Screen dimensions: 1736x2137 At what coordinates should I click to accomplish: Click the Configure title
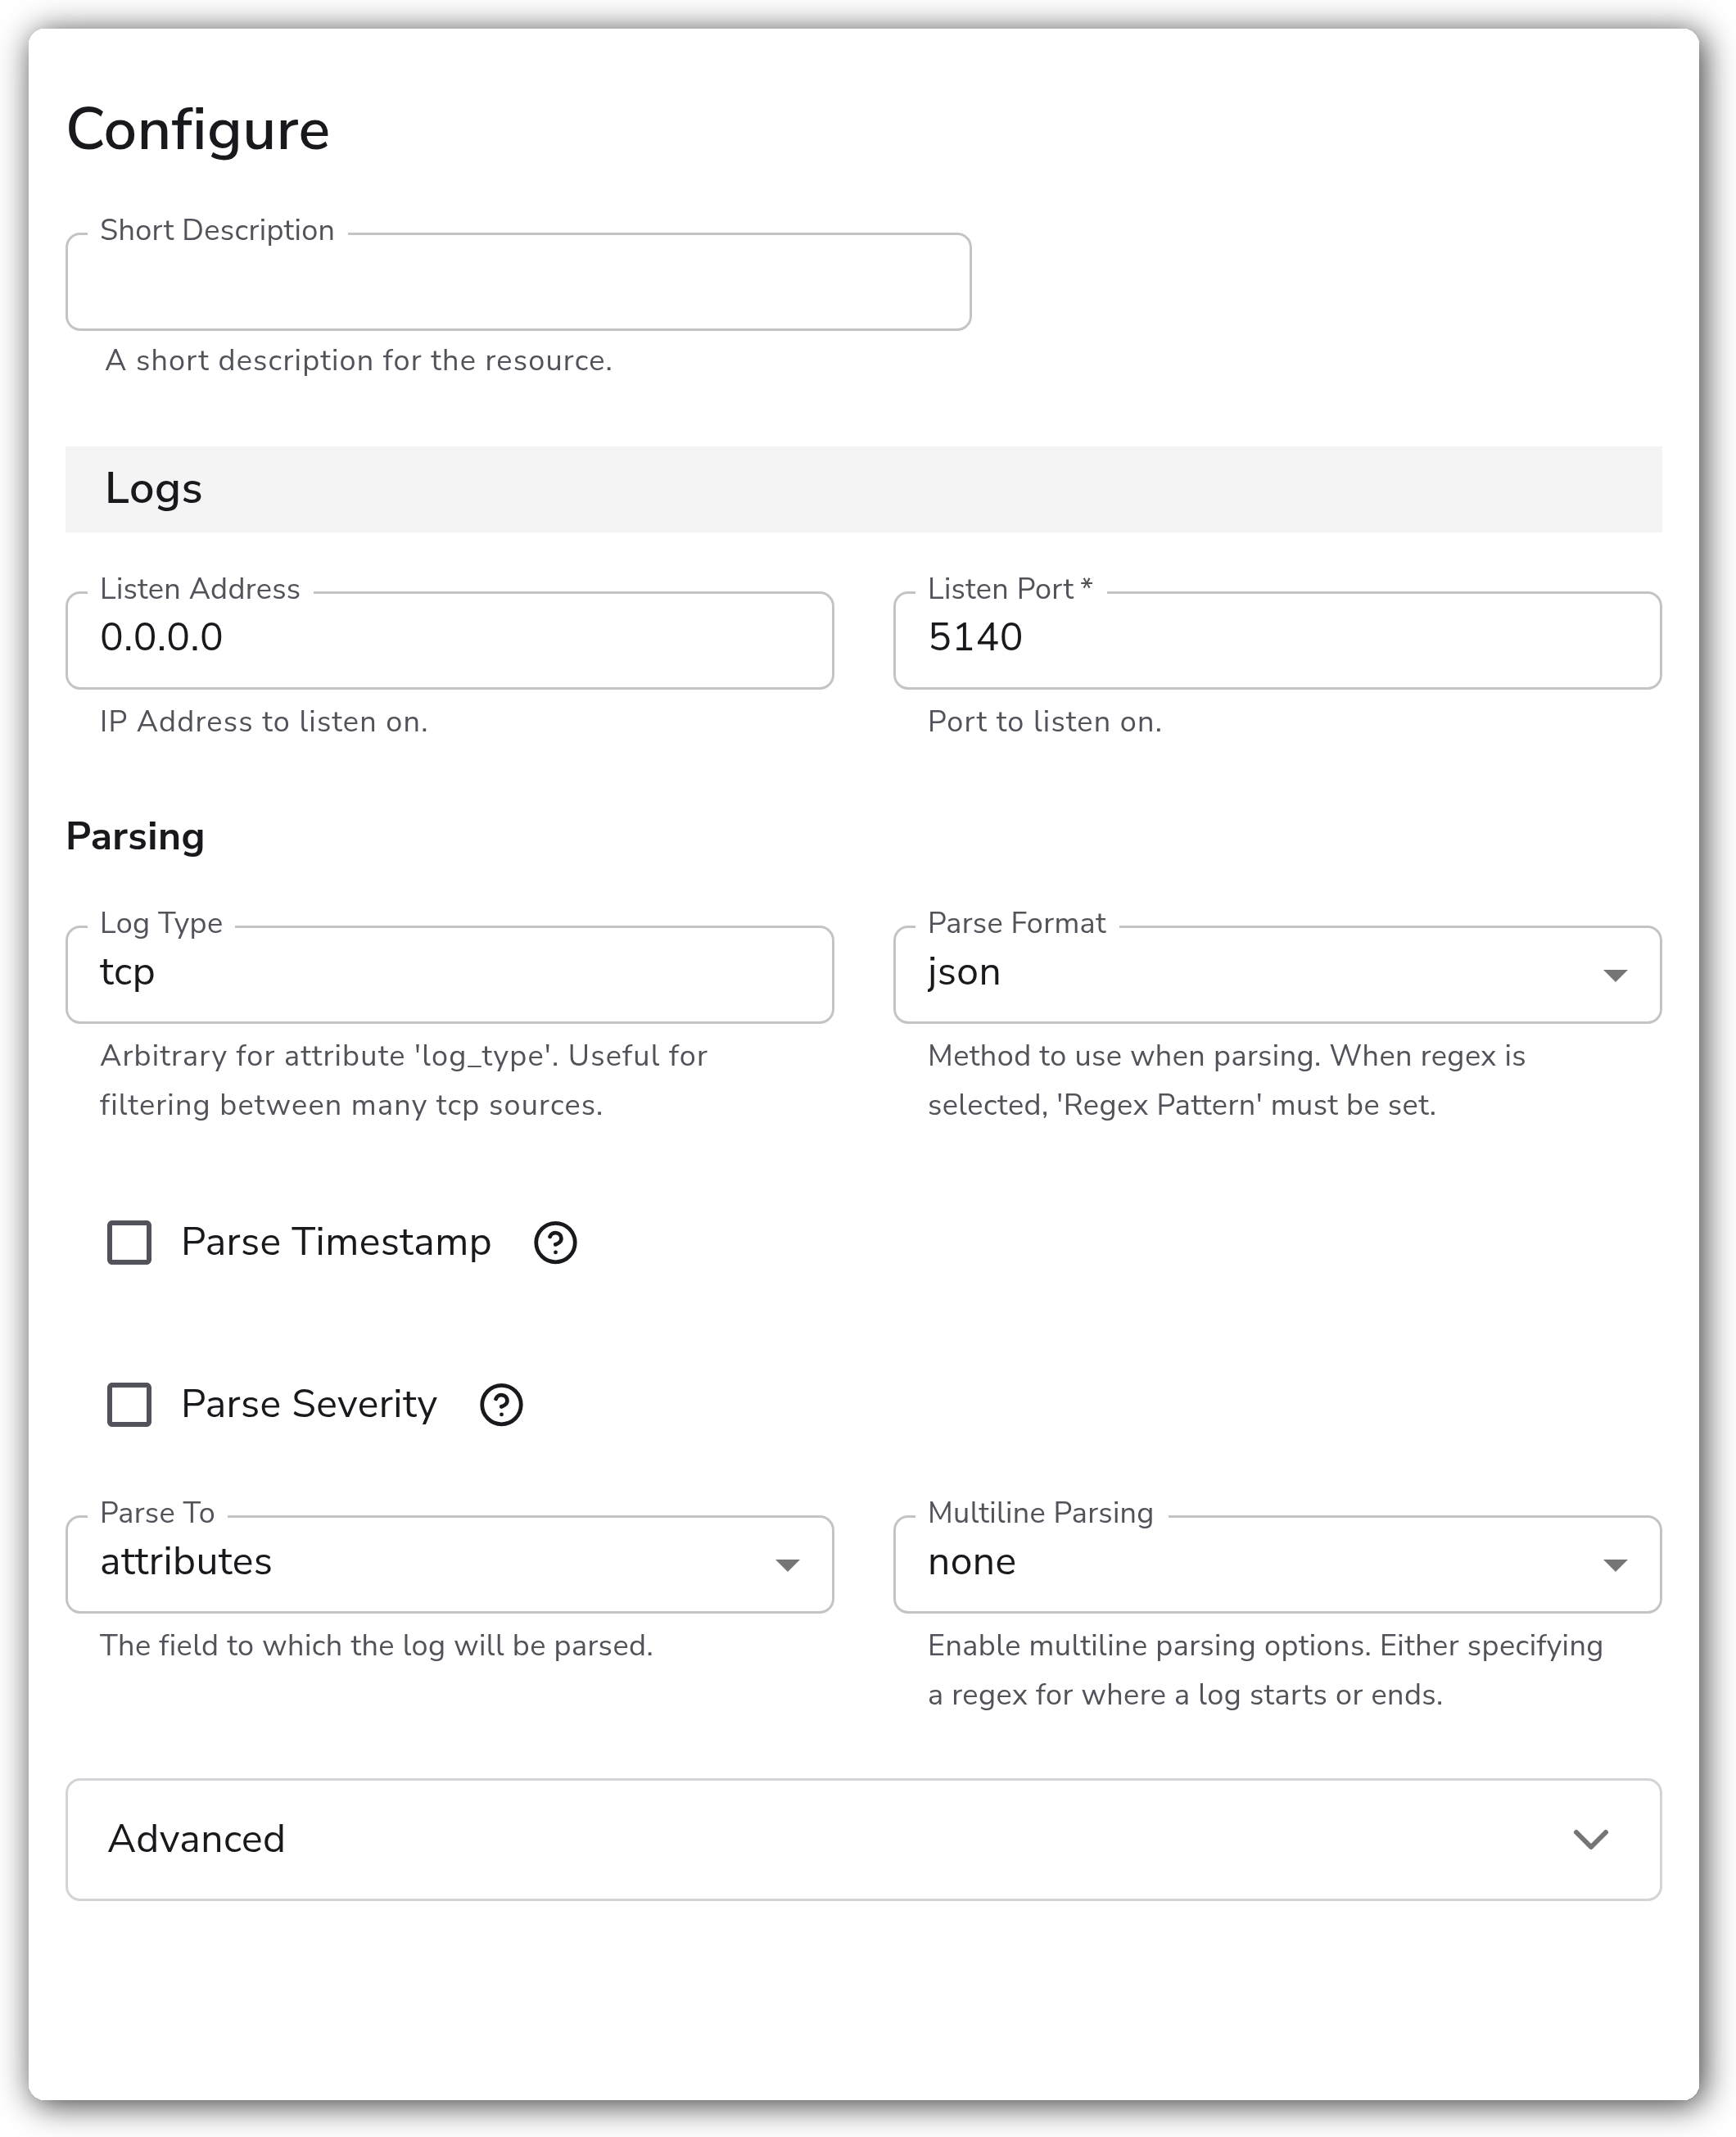tap(198, 131)
